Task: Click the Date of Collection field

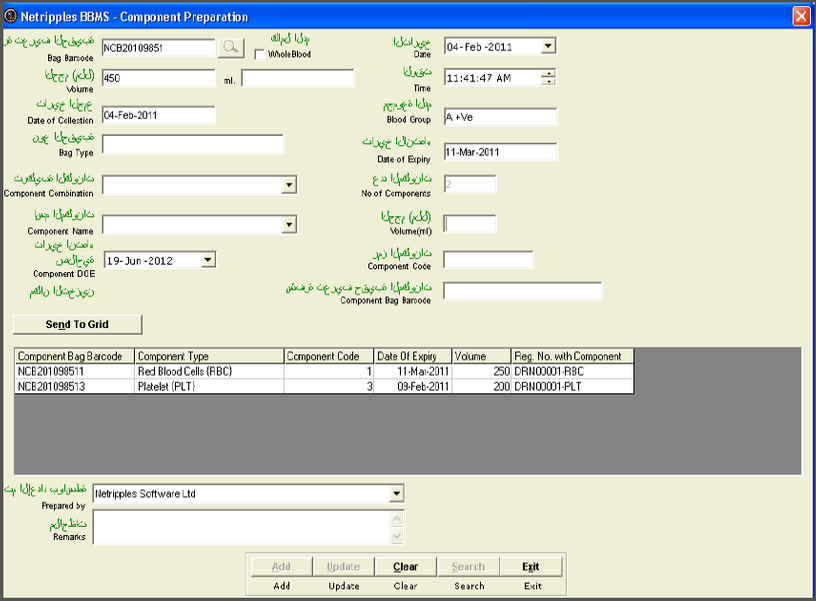Action: [x=158, y=115]
